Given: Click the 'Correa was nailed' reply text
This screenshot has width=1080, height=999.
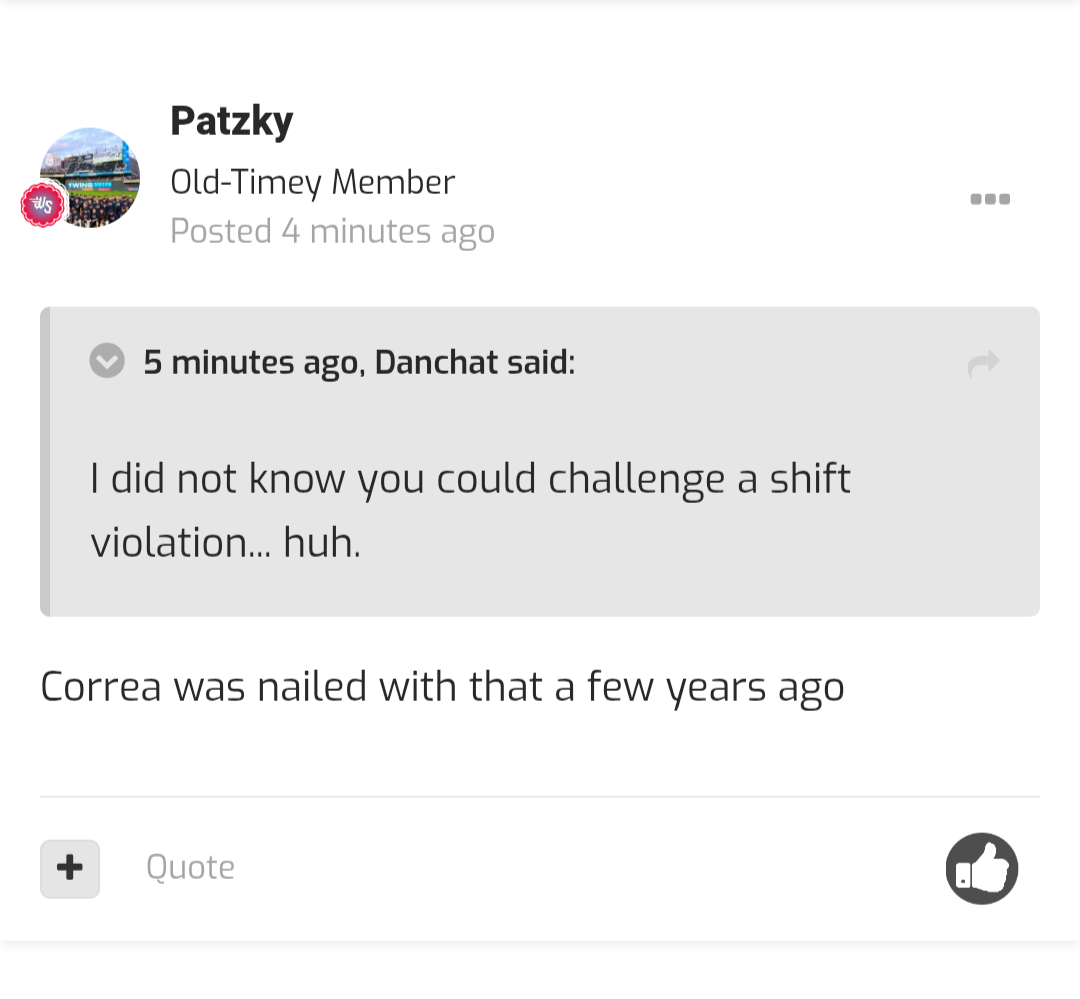Looking at the screenshot, I should coord(250,687).
